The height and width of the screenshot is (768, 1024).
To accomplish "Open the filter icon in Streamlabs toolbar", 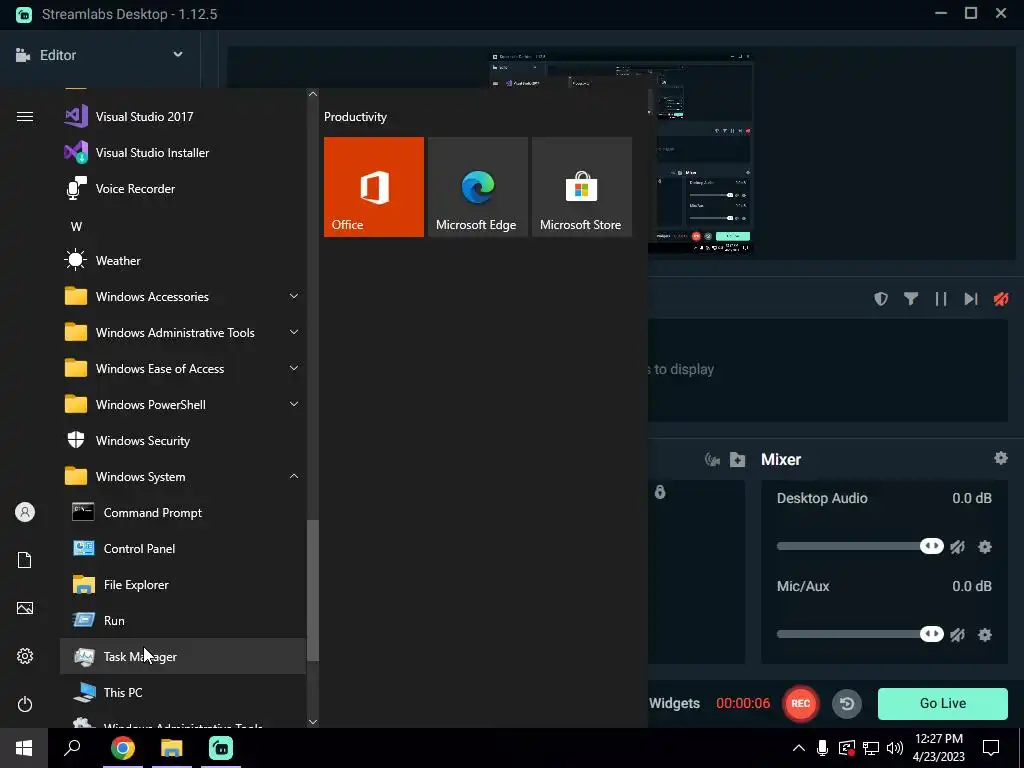I will tap(911, 299).
